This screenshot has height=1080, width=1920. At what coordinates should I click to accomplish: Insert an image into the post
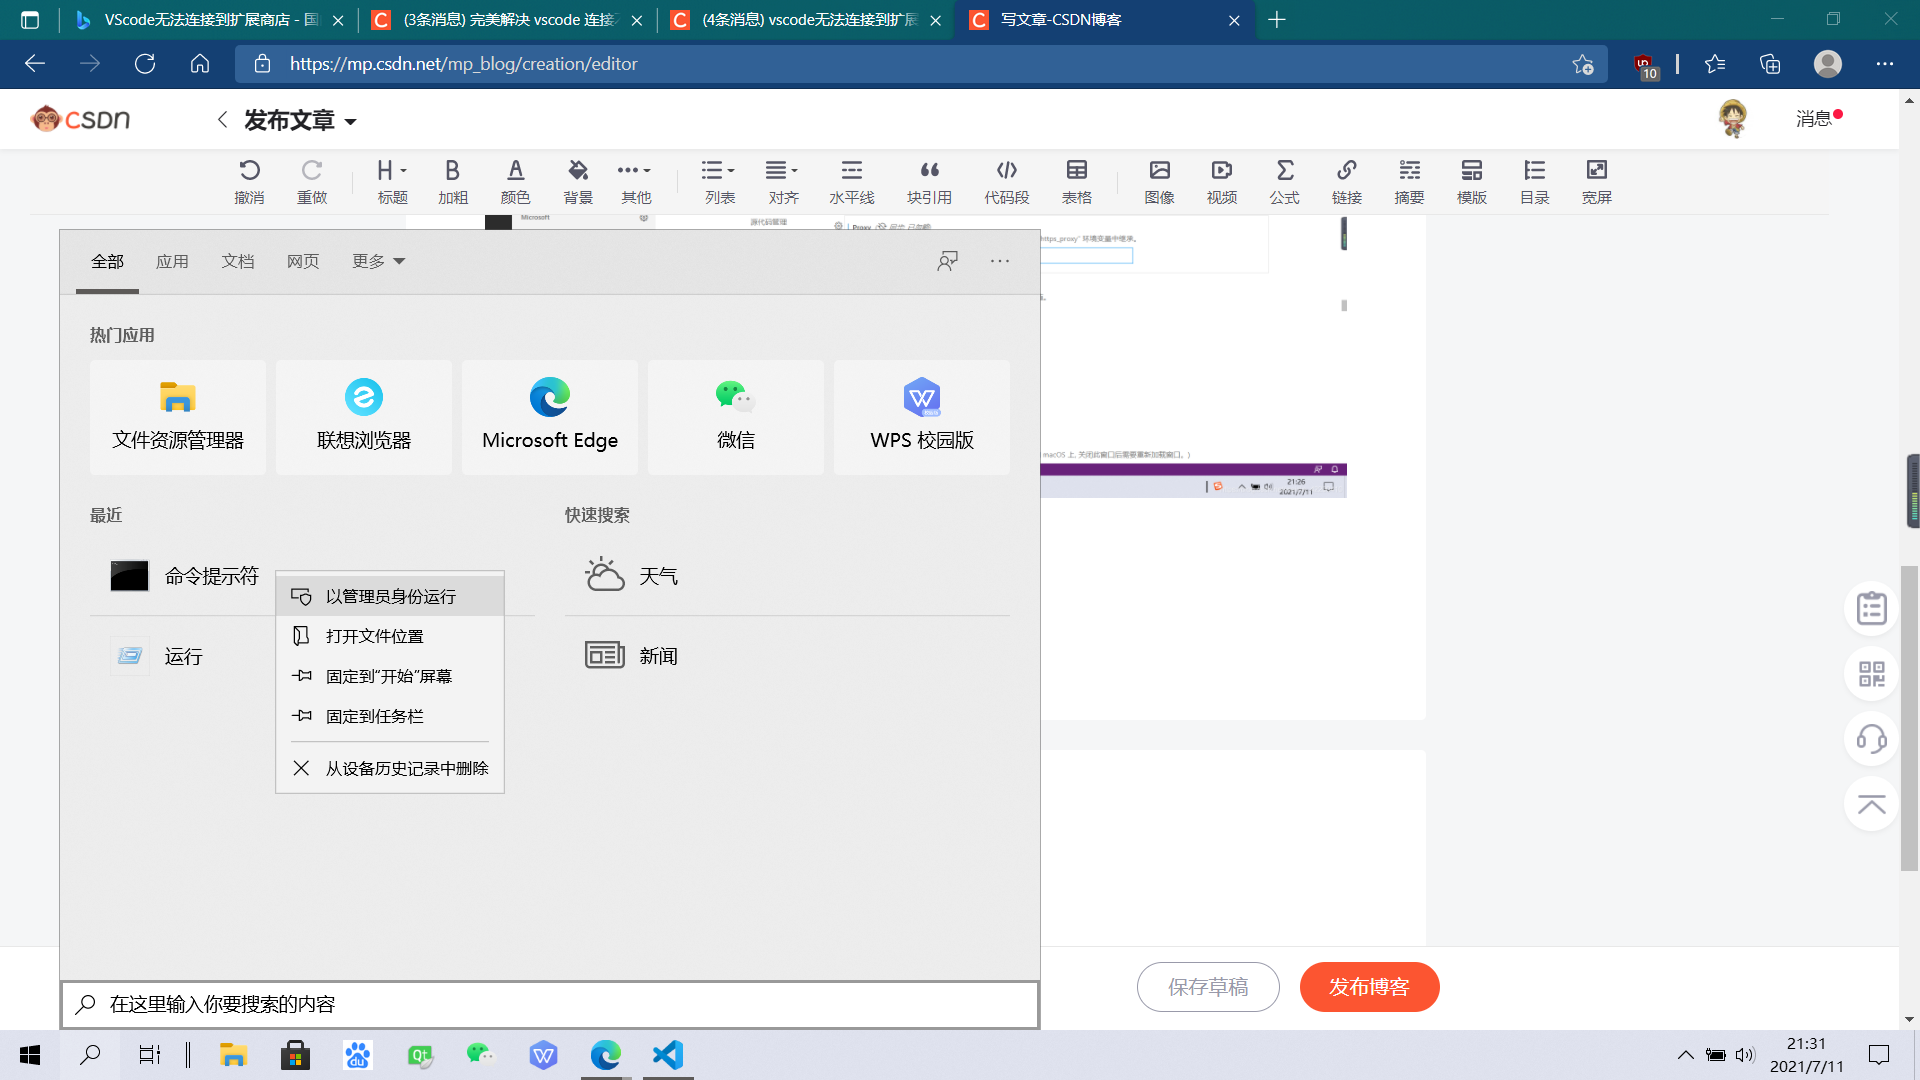coord(1159,180)
